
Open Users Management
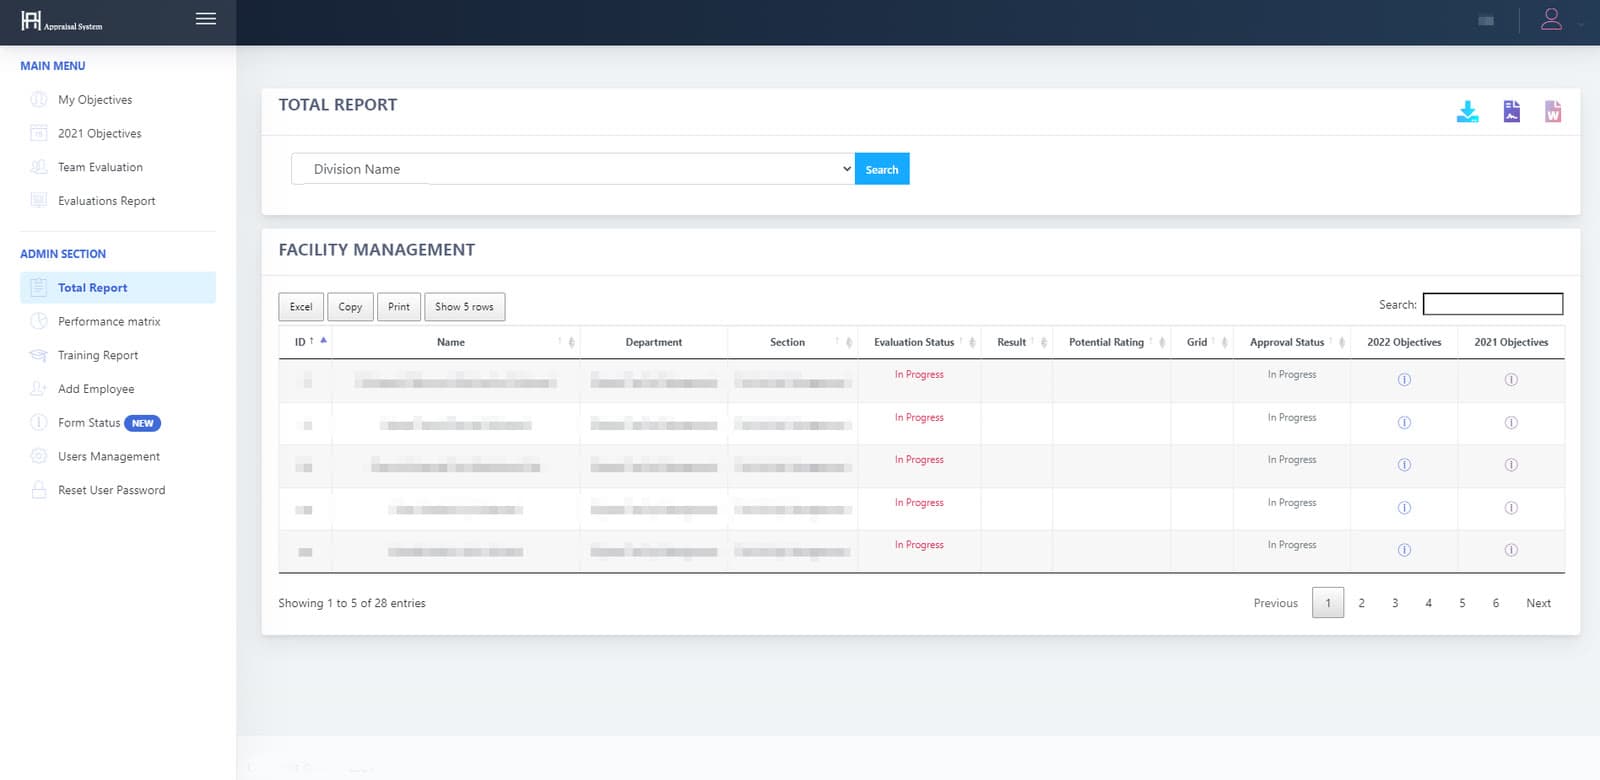pyautogui.click(x=118, y=457)
